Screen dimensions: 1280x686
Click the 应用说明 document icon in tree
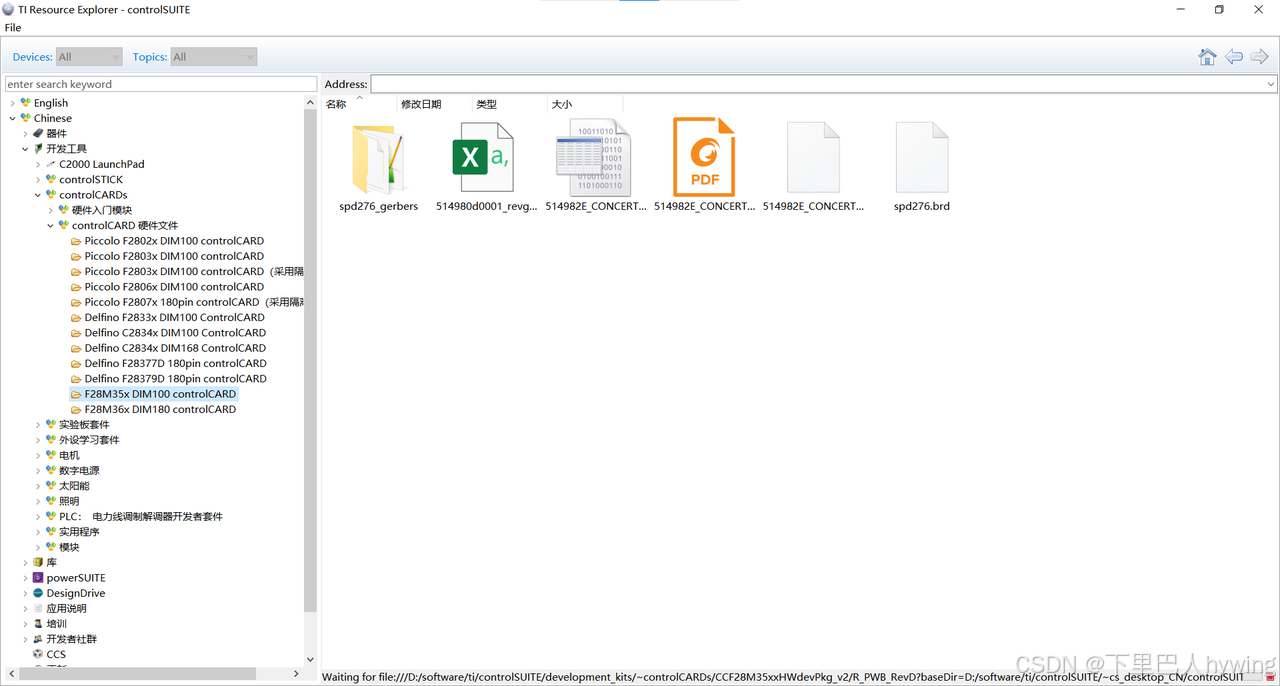click(x=38, y=608)
